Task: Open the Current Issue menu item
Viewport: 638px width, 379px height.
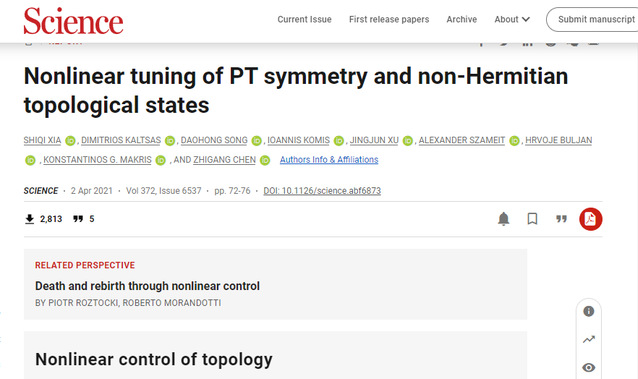Action: click(x=304, y=19)
